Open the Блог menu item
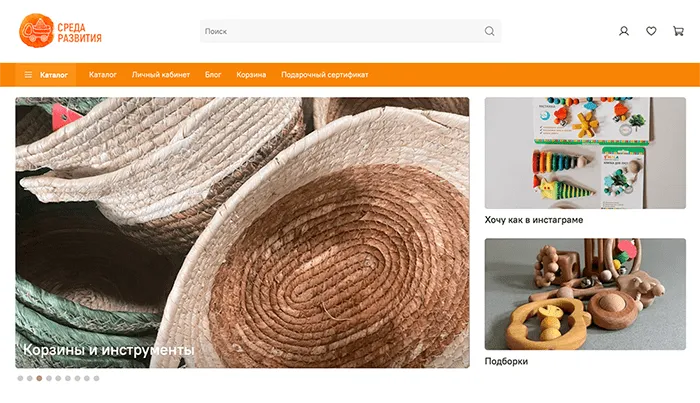Screen dimensions: 700x403 pos(213,75)
